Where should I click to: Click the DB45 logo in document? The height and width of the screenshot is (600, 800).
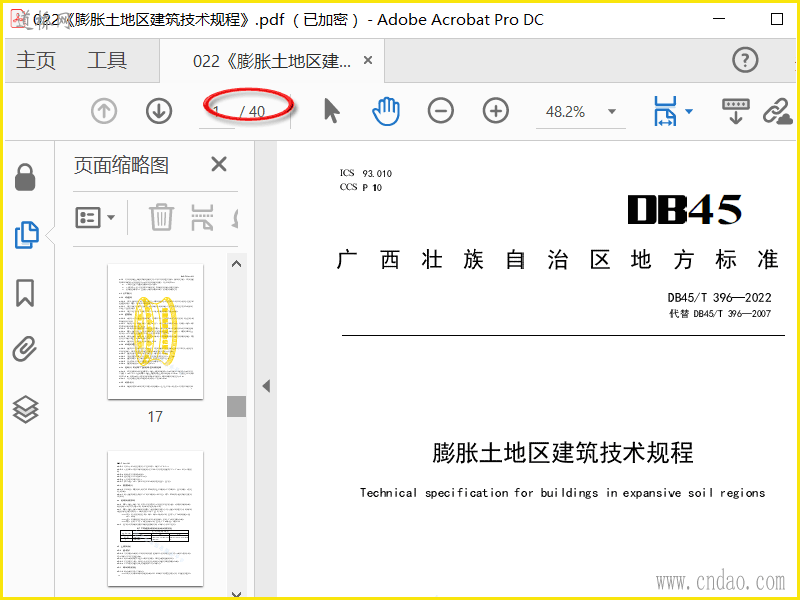coord(685,210)
